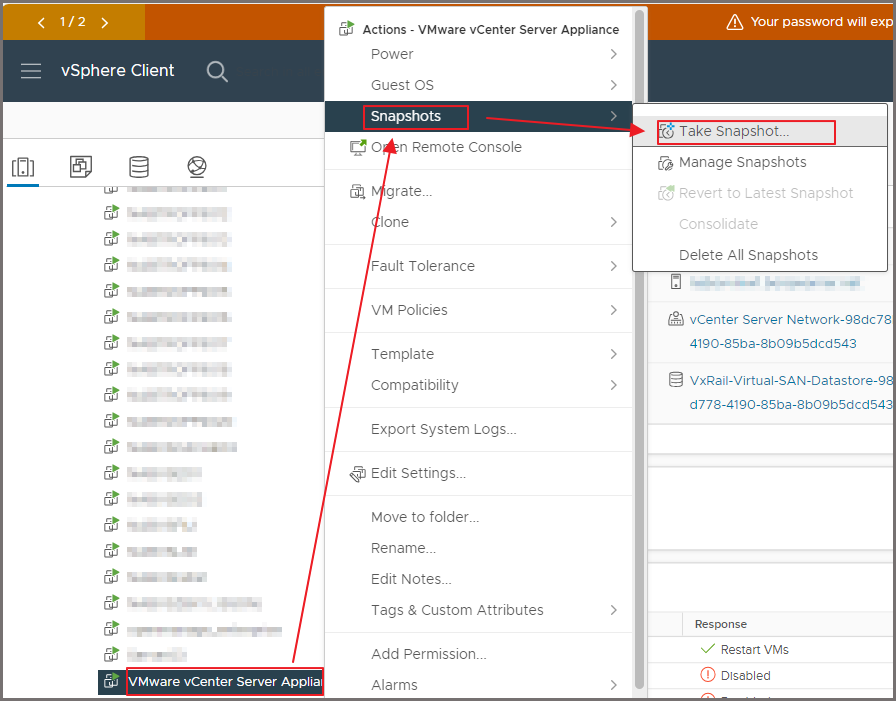Click the Migrate icon
The height and width of the screenshot is (701, 896).
coord(358,191)
